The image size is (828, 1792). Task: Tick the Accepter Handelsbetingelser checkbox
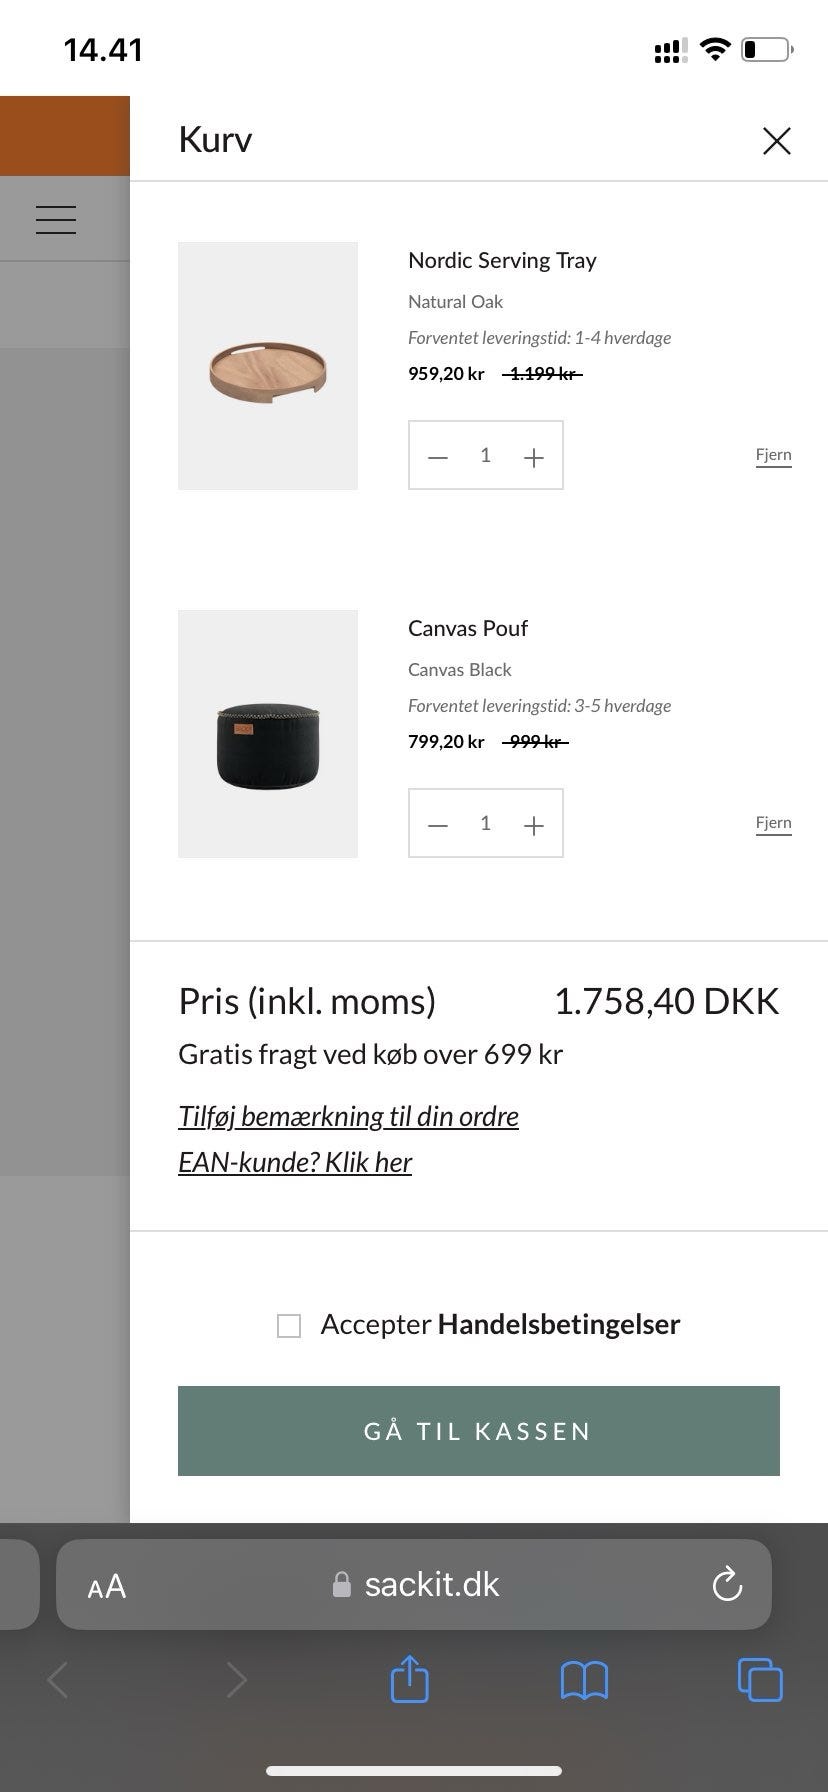click(x=289, y=1326)
